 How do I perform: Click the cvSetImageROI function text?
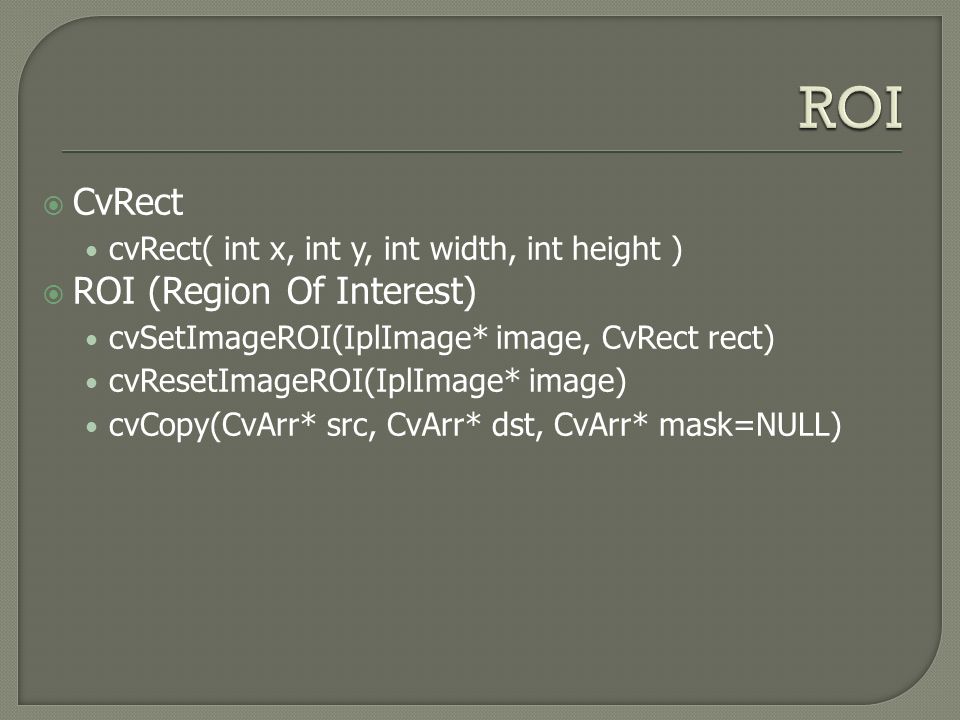pos(220,338)
